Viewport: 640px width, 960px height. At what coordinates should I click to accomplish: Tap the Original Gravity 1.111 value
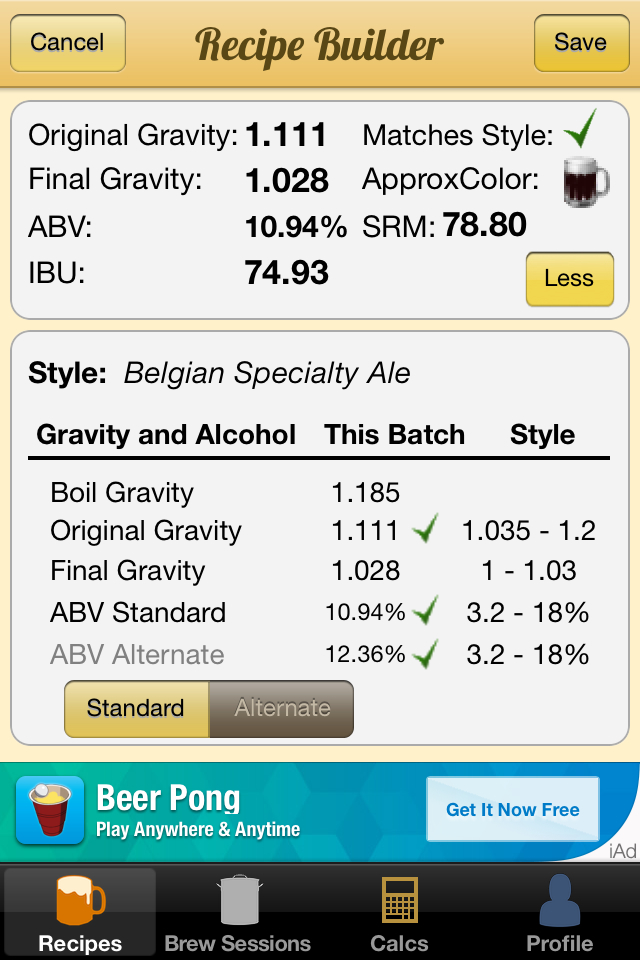285,135
